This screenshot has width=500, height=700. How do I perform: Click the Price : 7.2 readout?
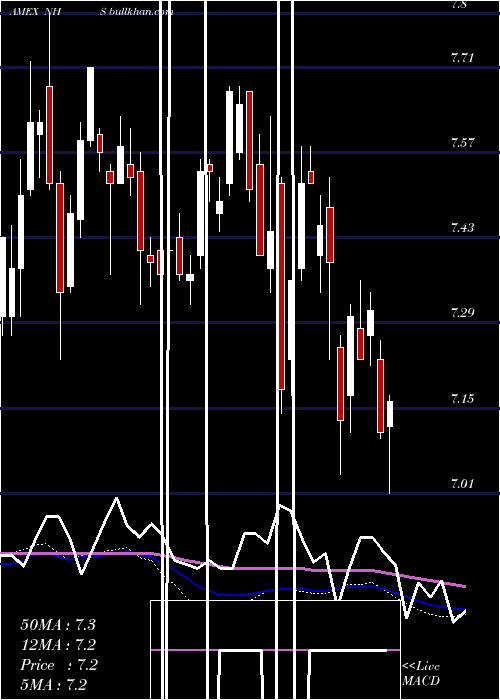coord(58,665)
